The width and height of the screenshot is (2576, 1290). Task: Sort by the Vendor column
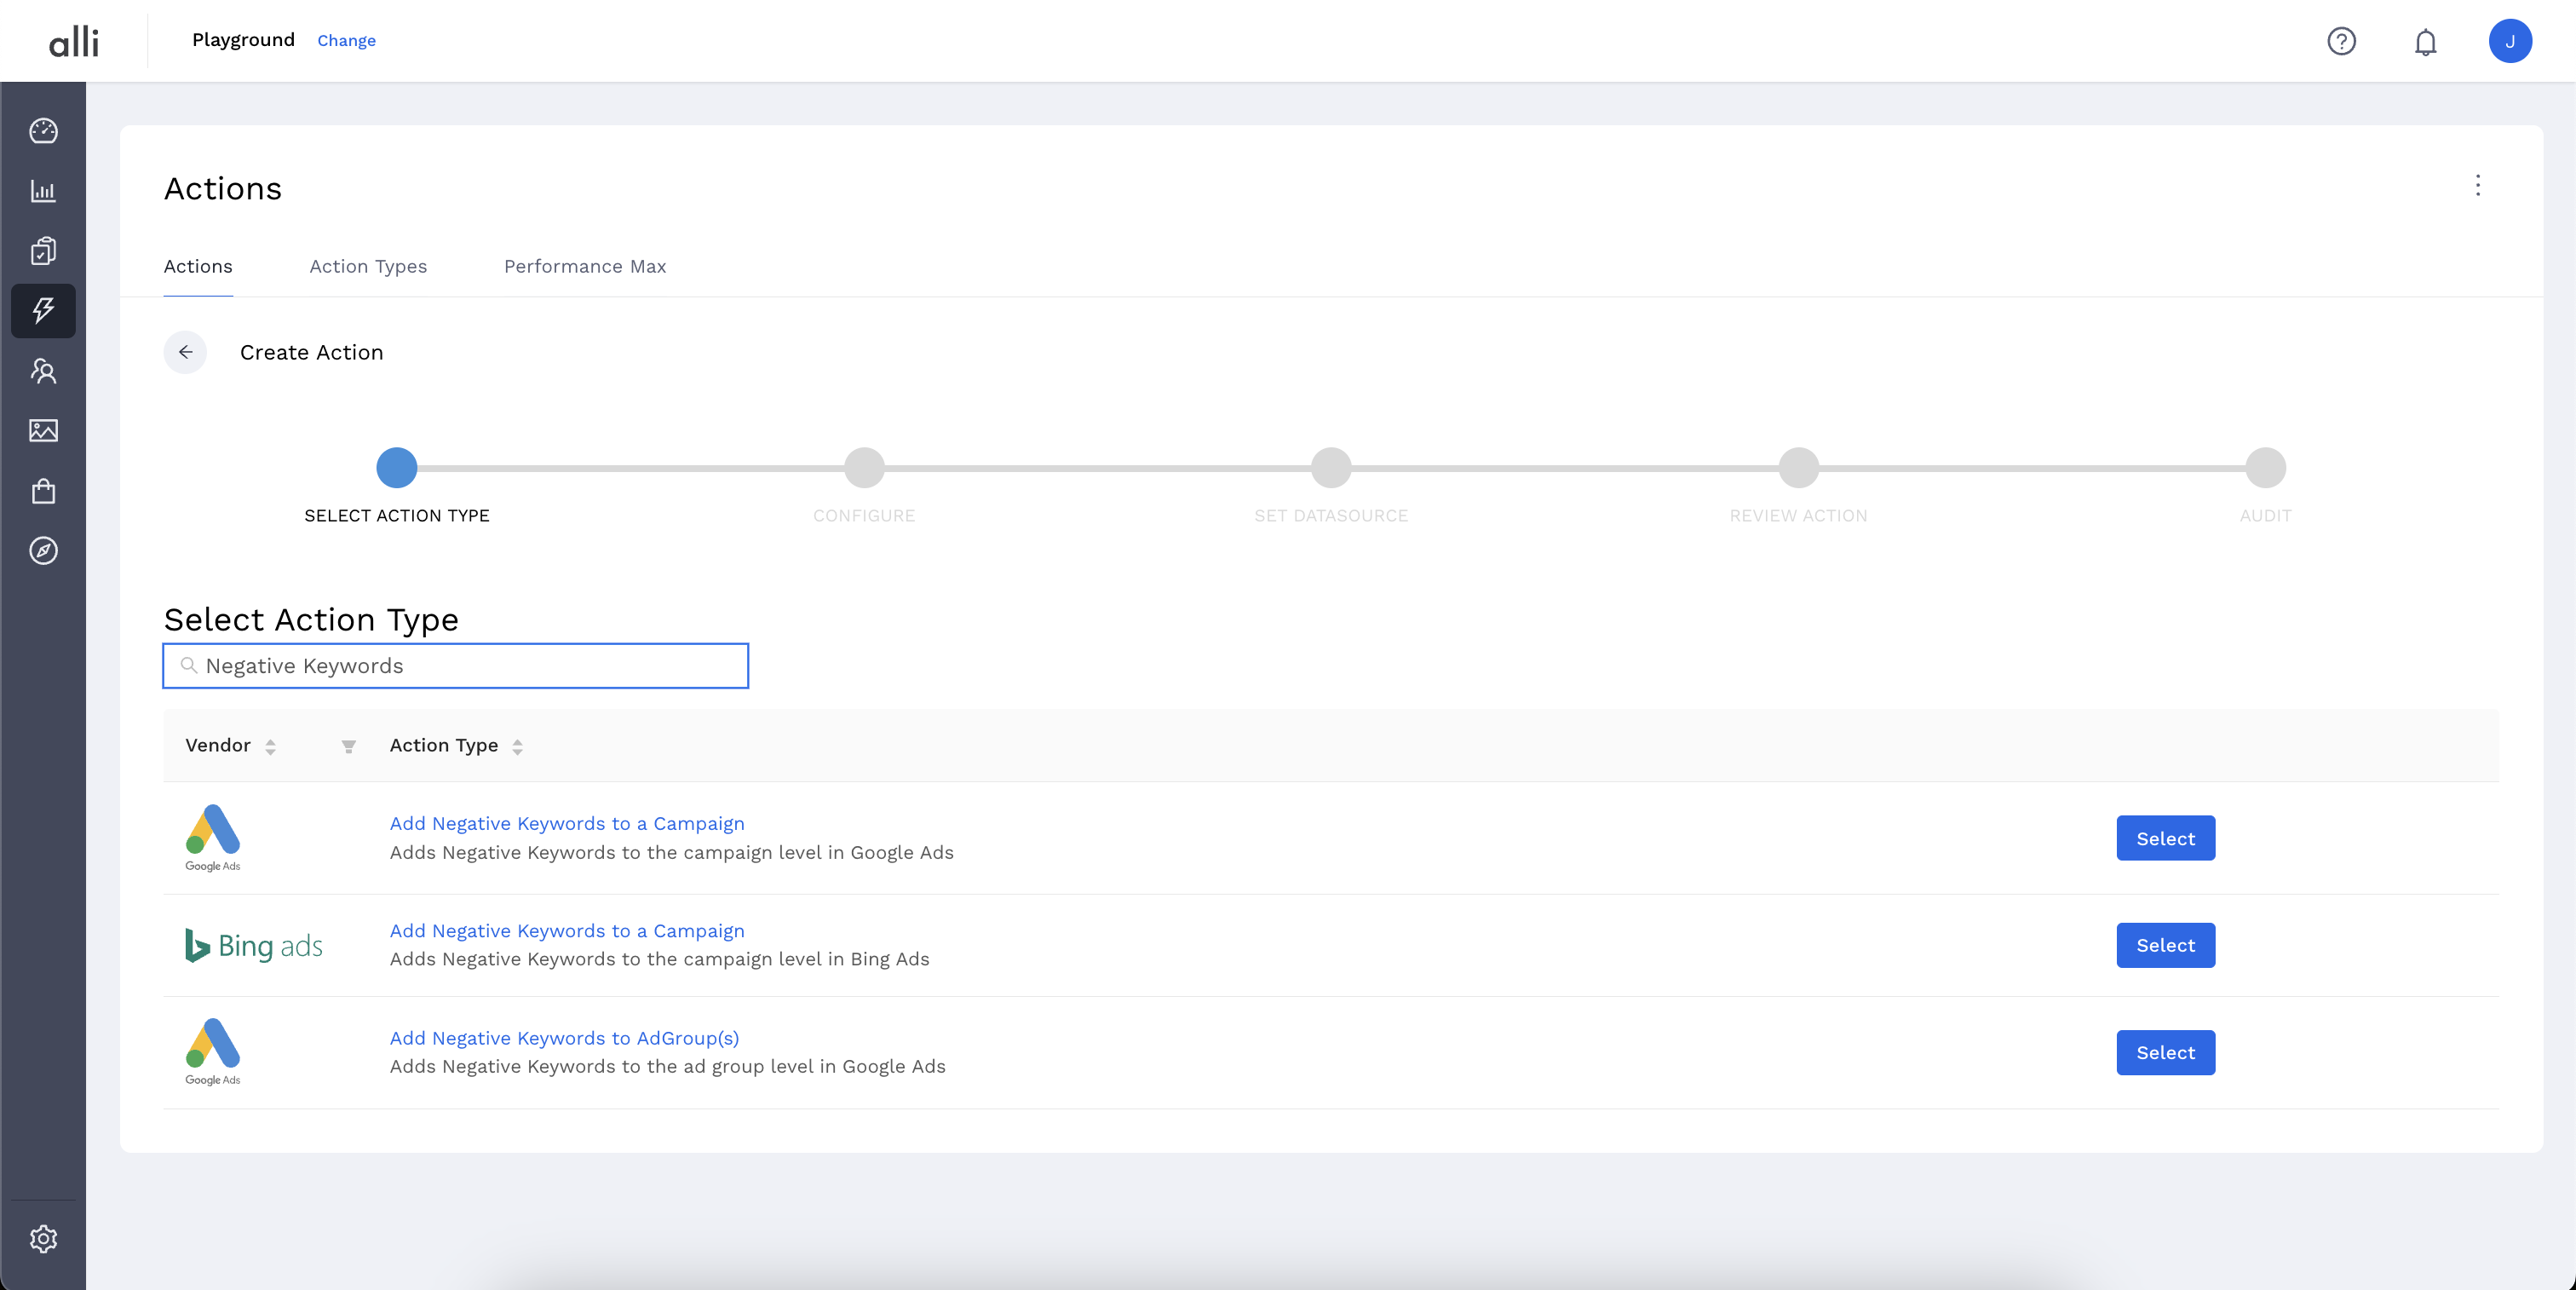(x=270, y=746)
